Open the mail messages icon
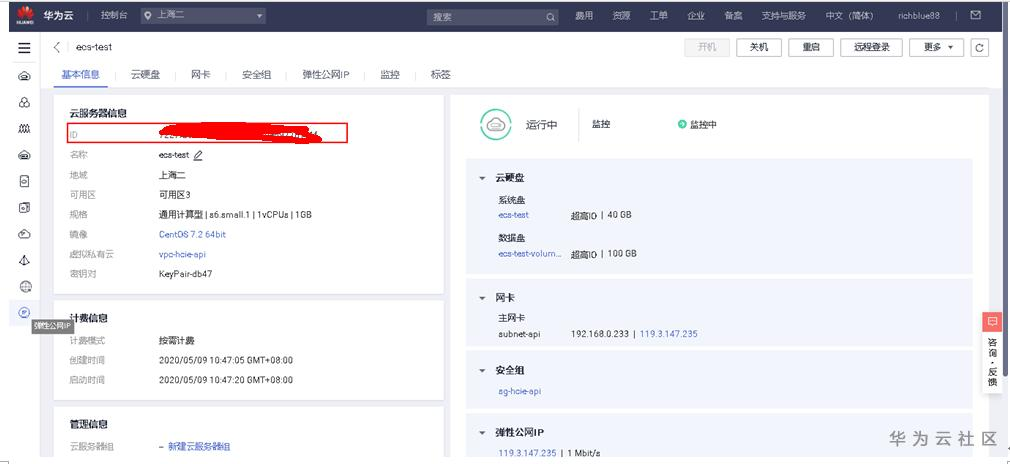The image size is (1010, 464). coord(976,15)
